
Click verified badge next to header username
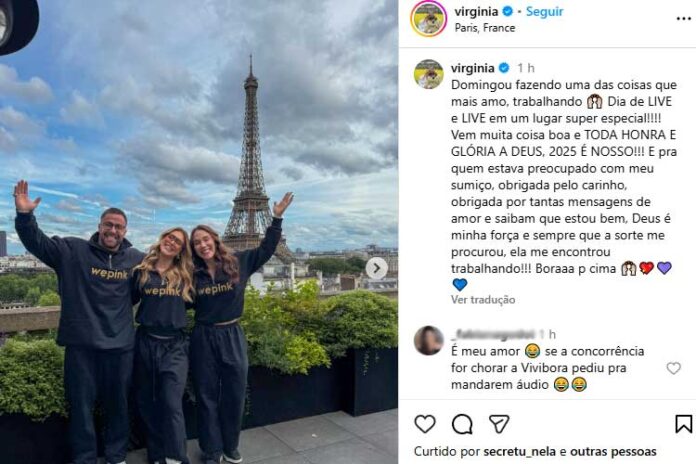pos(507,11)
